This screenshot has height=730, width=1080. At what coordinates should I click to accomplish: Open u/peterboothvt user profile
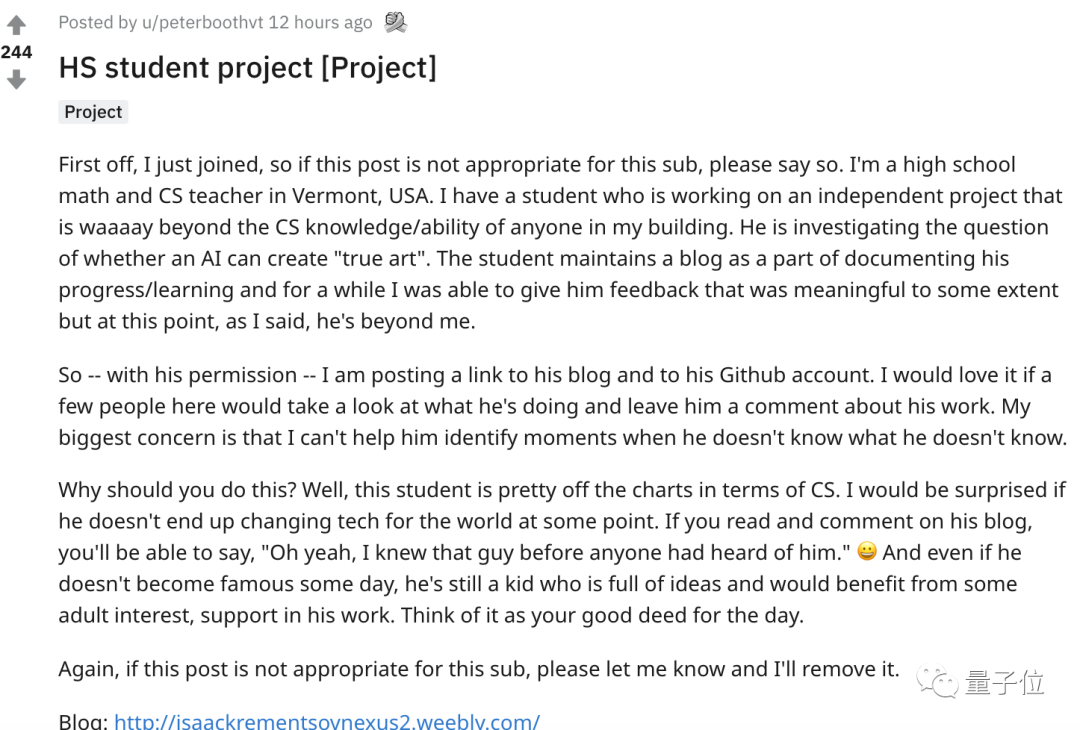pyautogui.click(x=202, y=23)
